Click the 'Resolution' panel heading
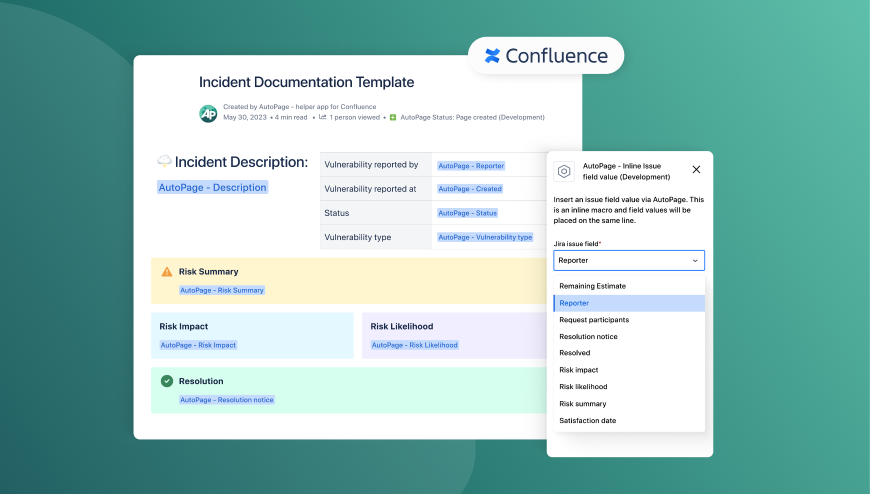 pos(201,381)
